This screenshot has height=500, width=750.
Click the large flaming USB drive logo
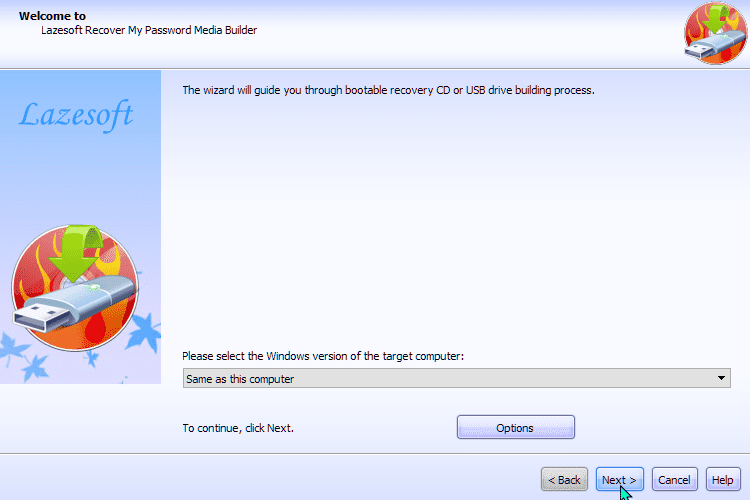pos(75,288)
